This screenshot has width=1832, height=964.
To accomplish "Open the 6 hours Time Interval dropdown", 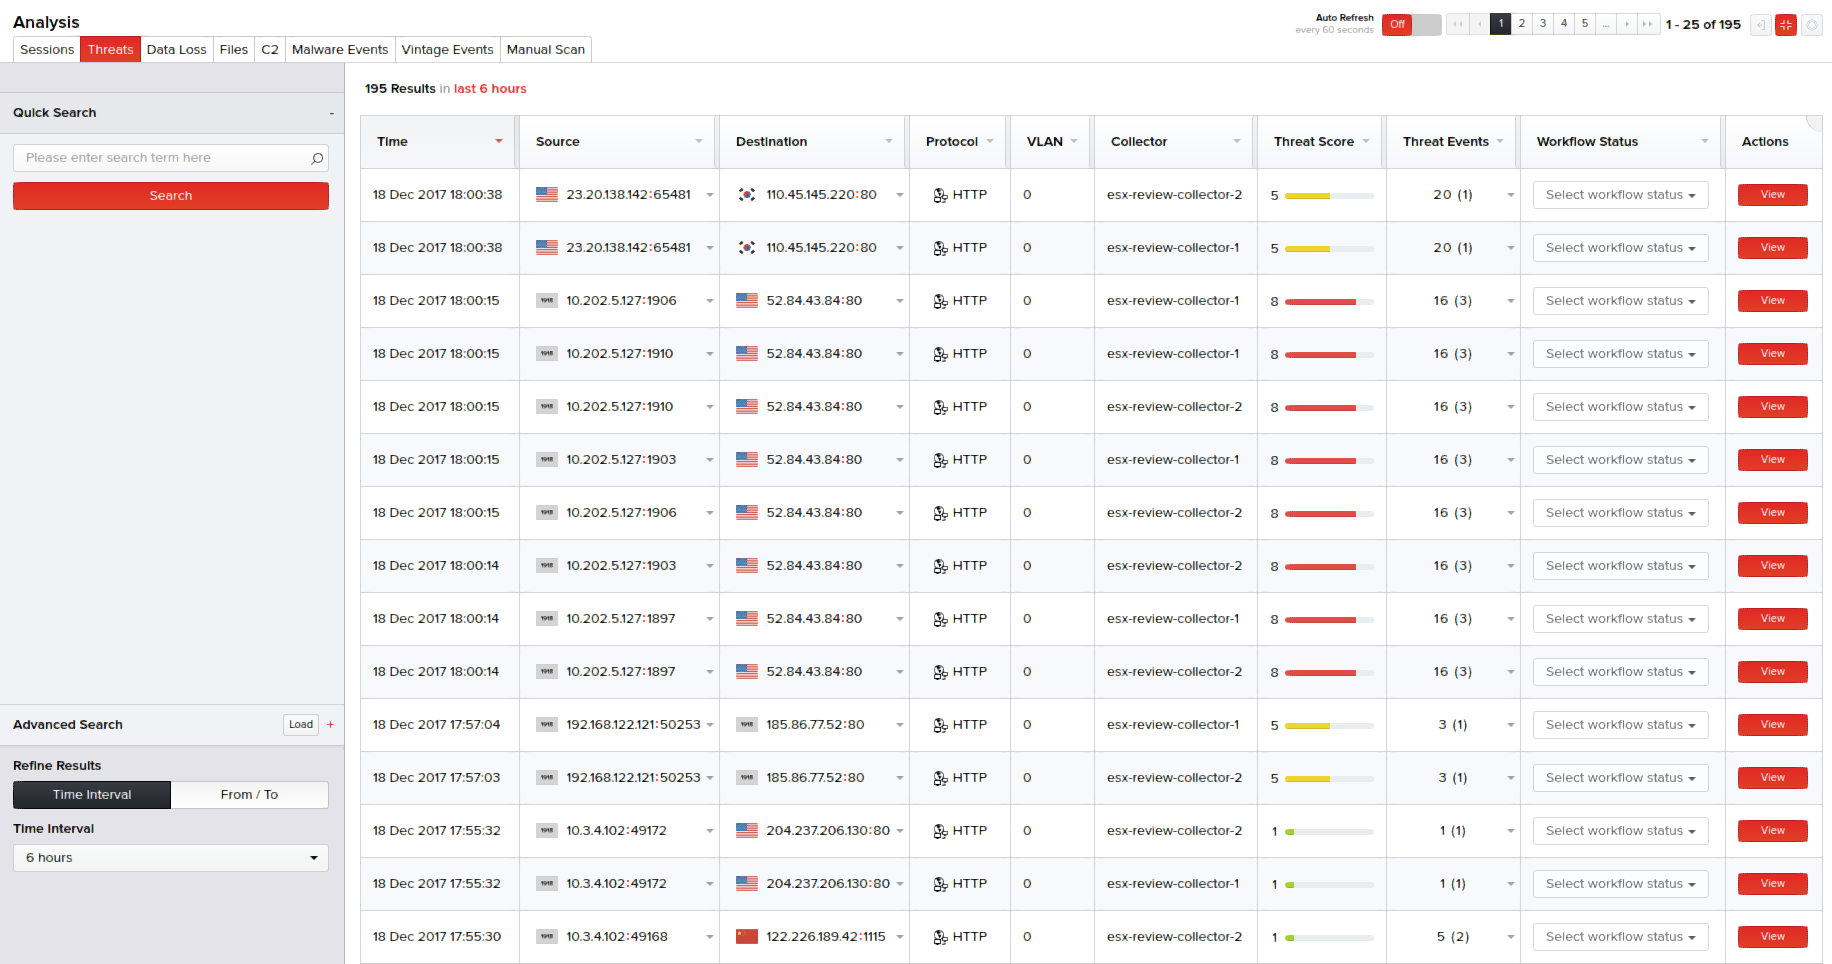I will click(x=170, y=858).
